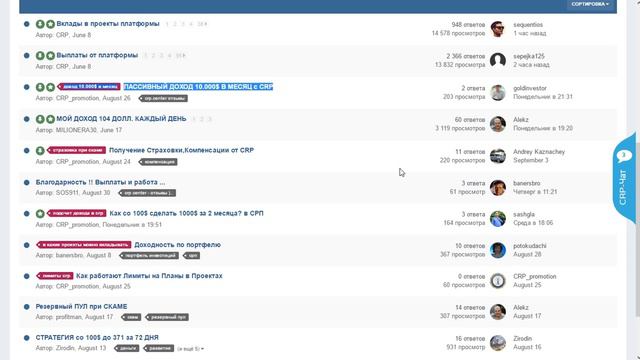
Task: Click unread dot of 'МОЙ ДОХОД 104 ДОЛЛ.'
Action: [x=27, y=119]
